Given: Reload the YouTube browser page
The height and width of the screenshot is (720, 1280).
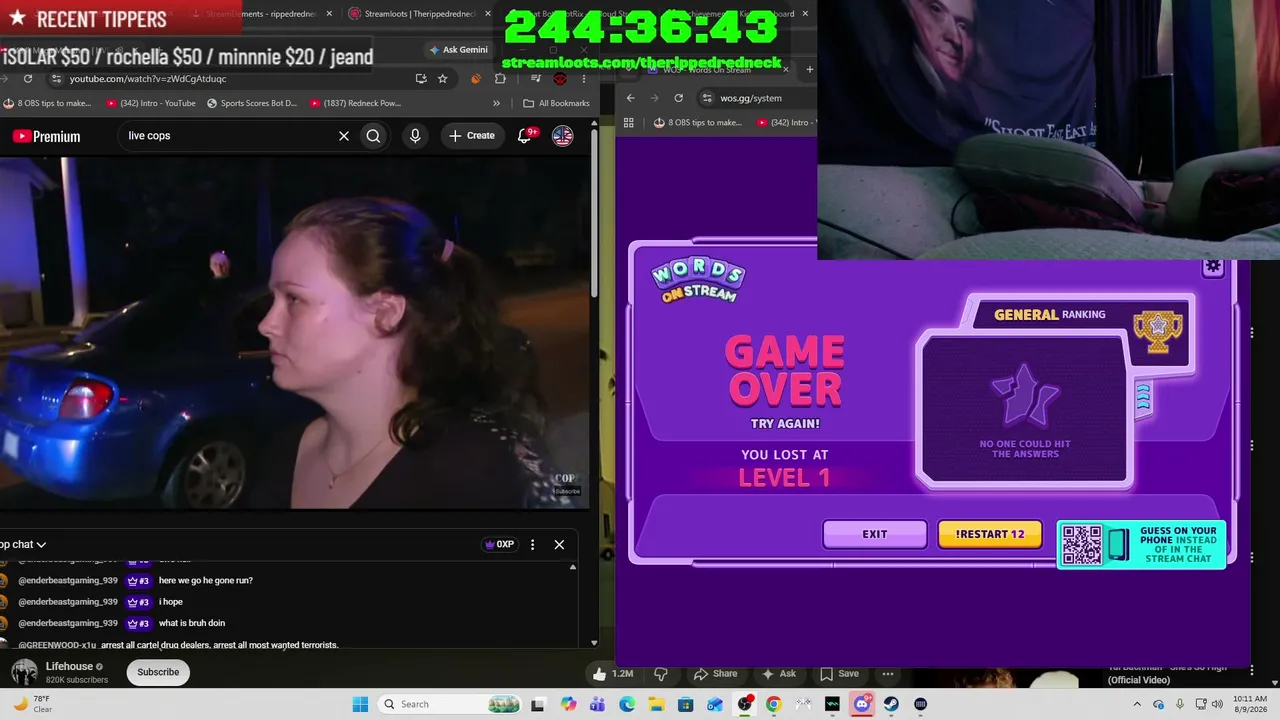Looking at the screenshot, I should [x=28, y=79].
